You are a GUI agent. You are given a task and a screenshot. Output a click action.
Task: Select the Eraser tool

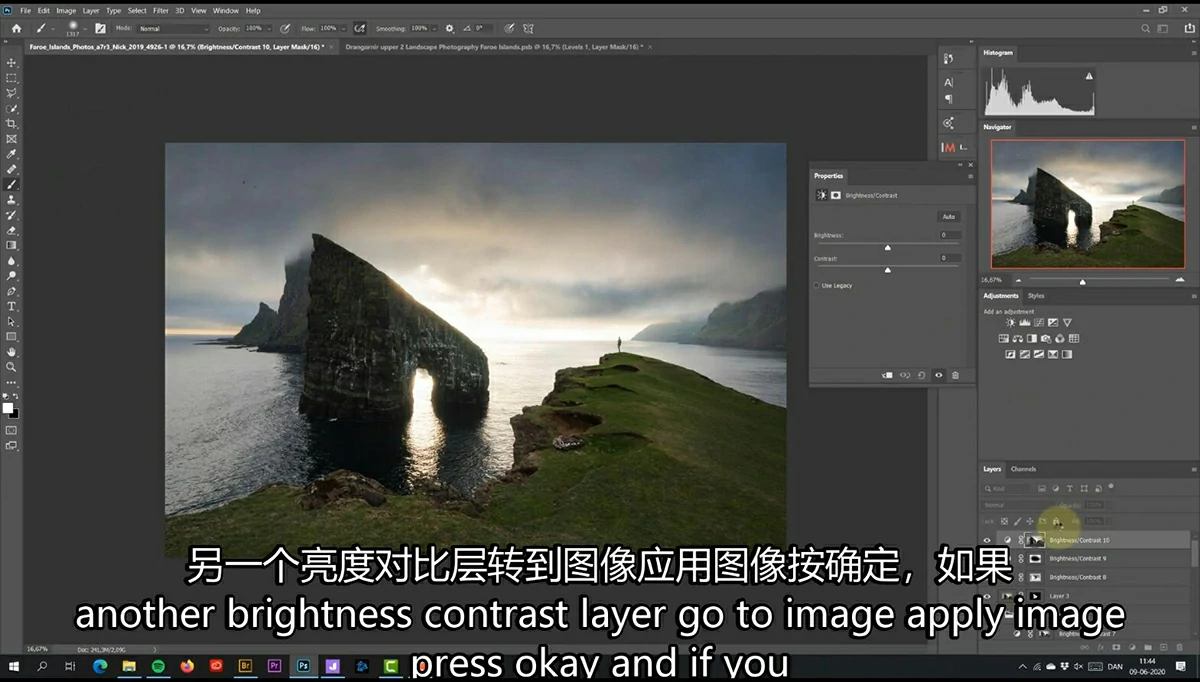point(12,230)
